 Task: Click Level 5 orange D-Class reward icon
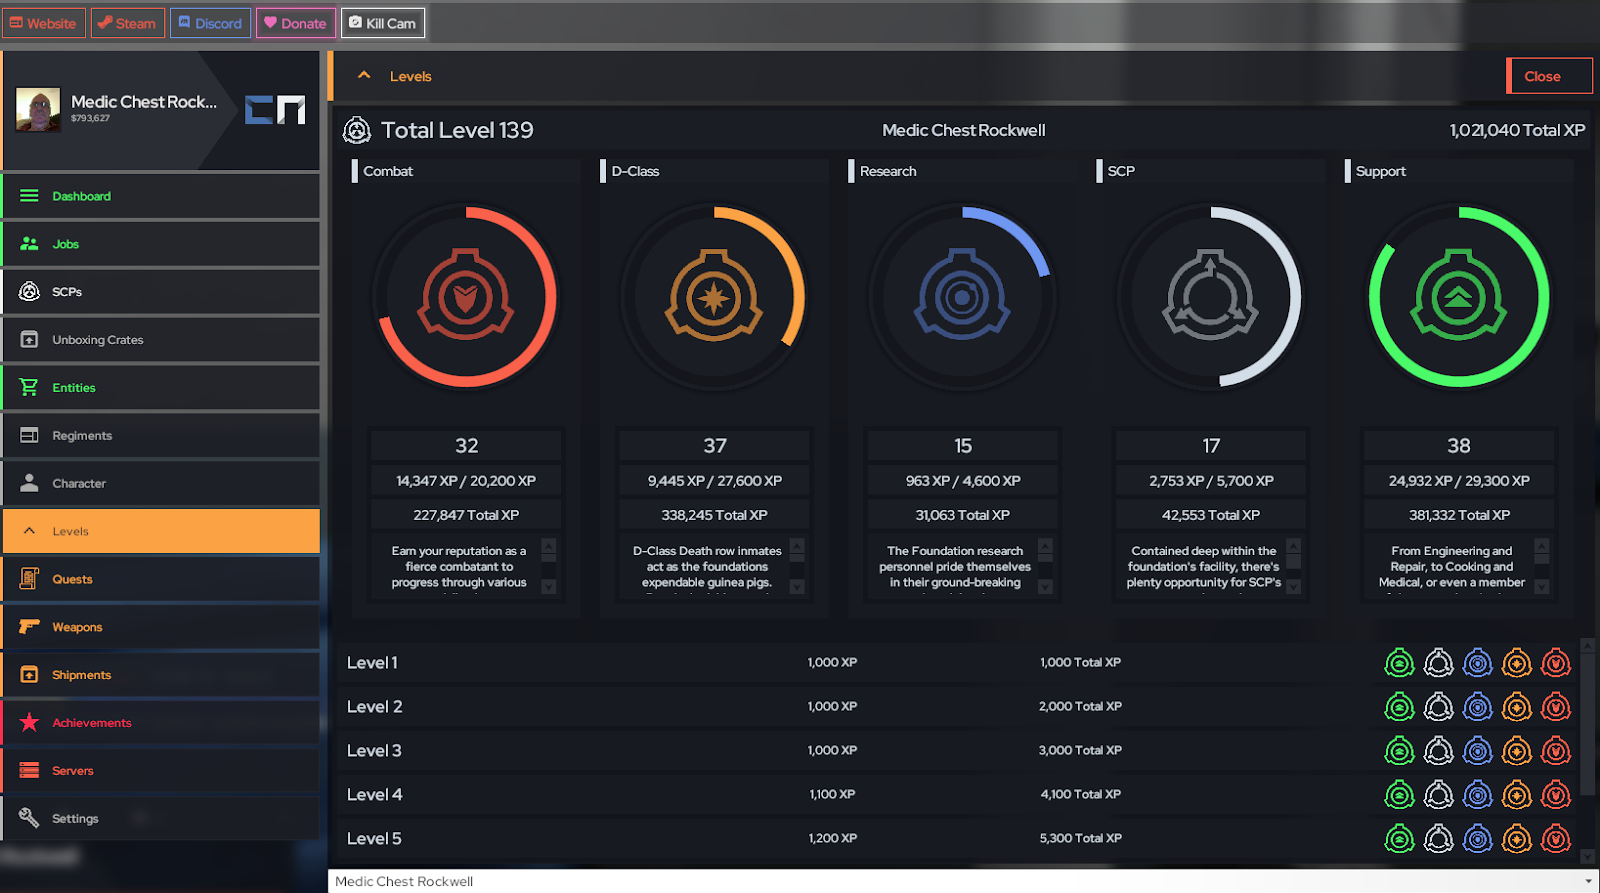click(1517, 839)
